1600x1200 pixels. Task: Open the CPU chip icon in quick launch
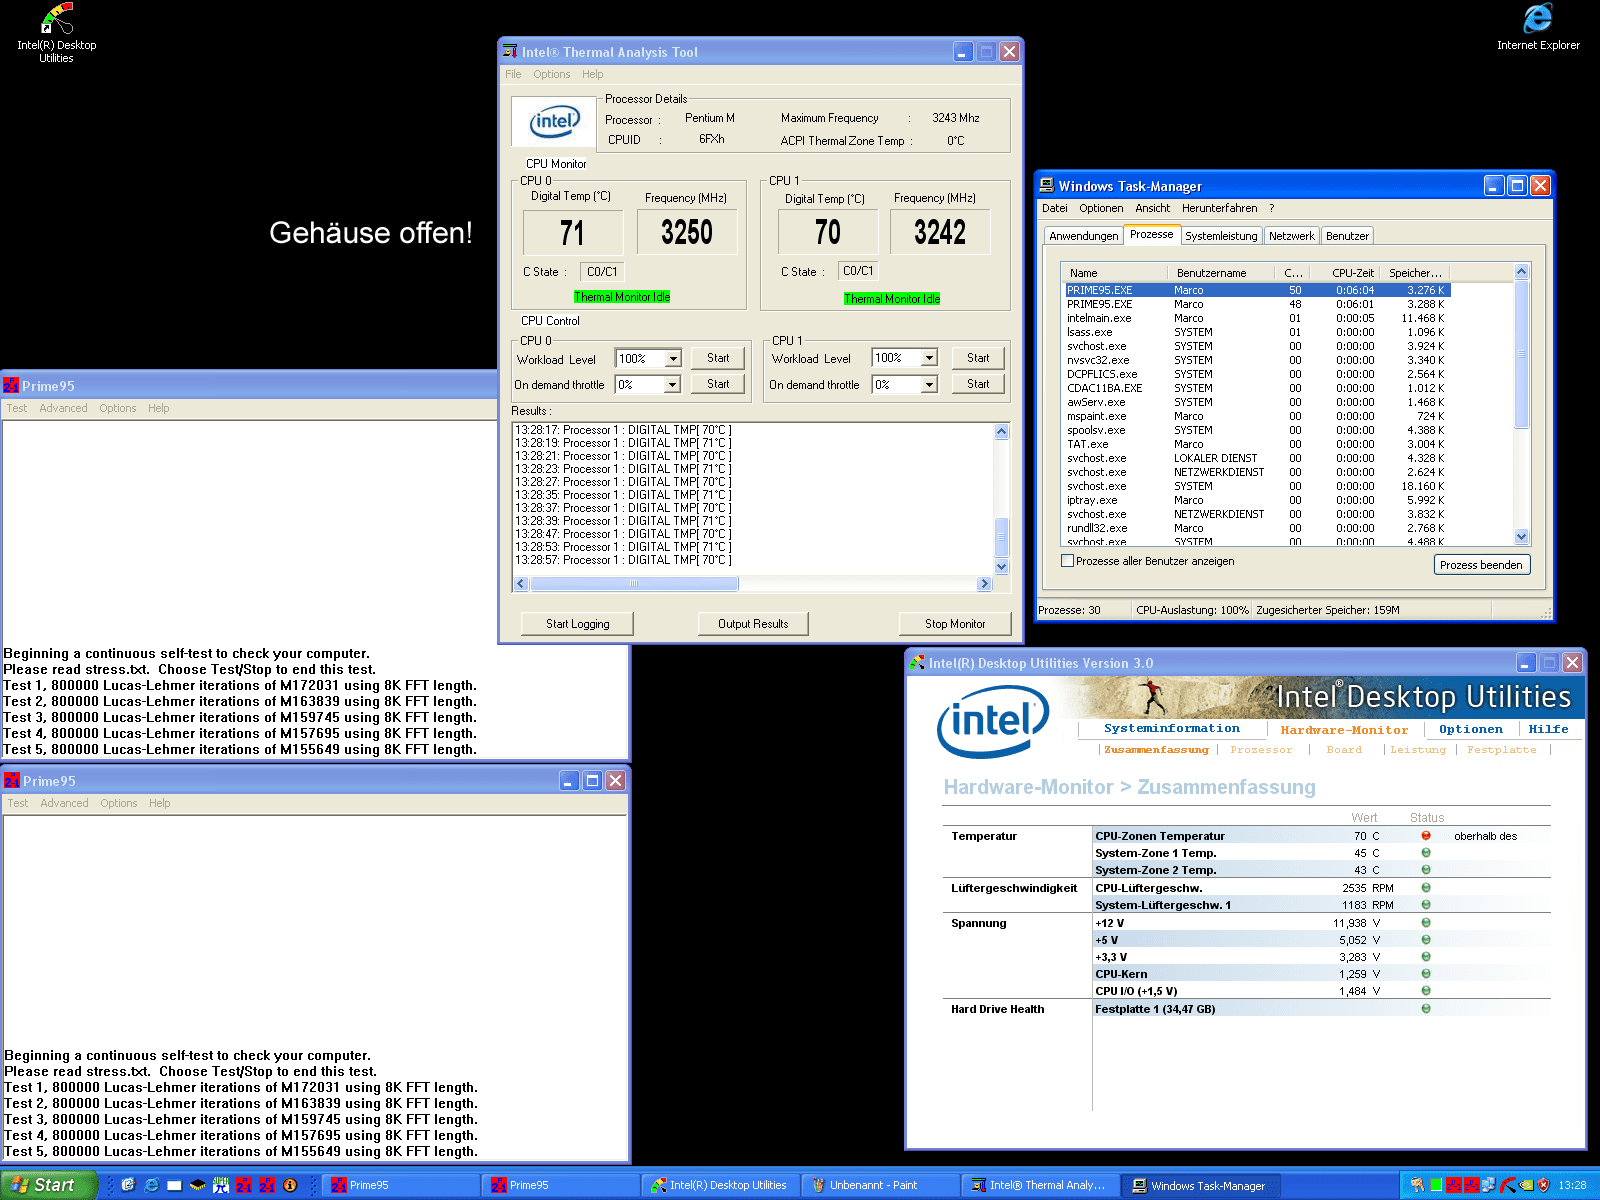tap(197, 1185)
